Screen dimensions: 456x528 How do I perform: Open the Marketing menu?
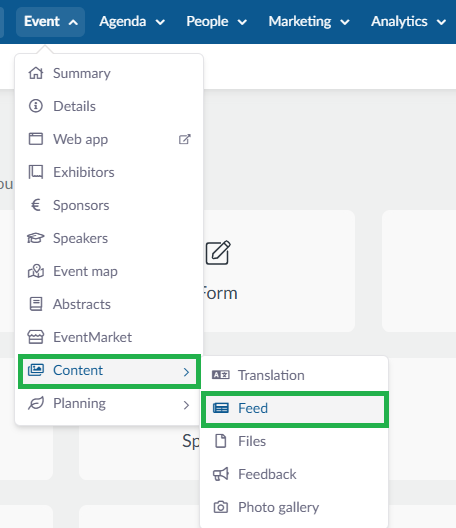309,22
